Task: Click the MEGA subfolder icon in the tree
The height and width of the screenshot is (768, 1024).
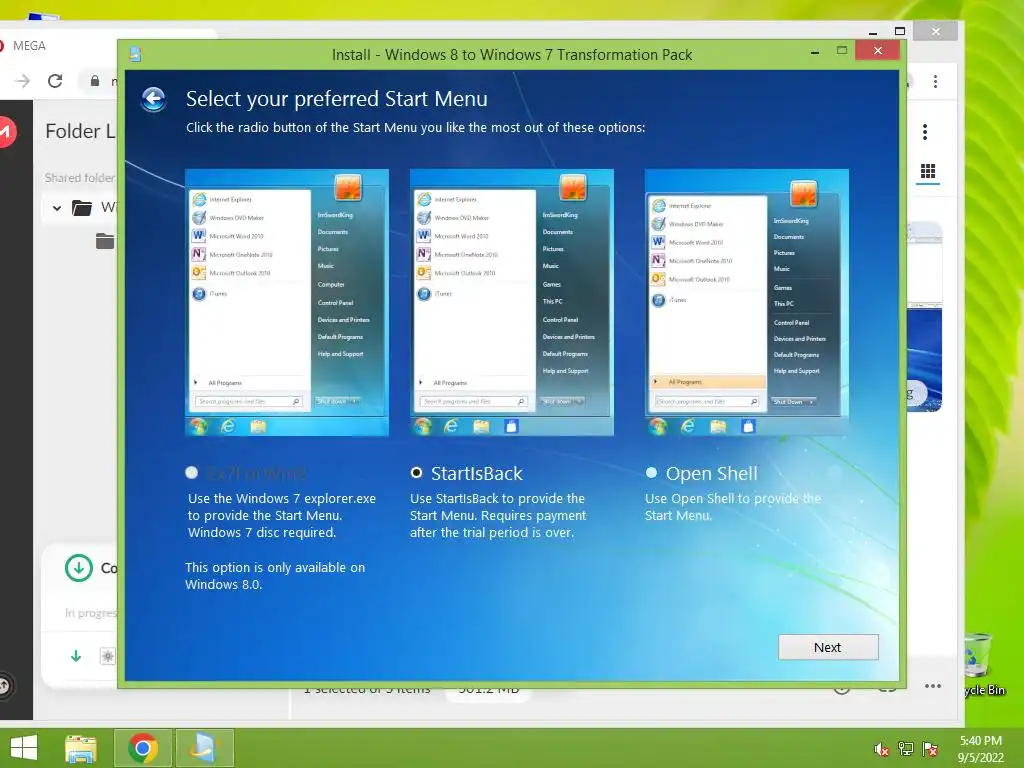Action: pos(105,241)
